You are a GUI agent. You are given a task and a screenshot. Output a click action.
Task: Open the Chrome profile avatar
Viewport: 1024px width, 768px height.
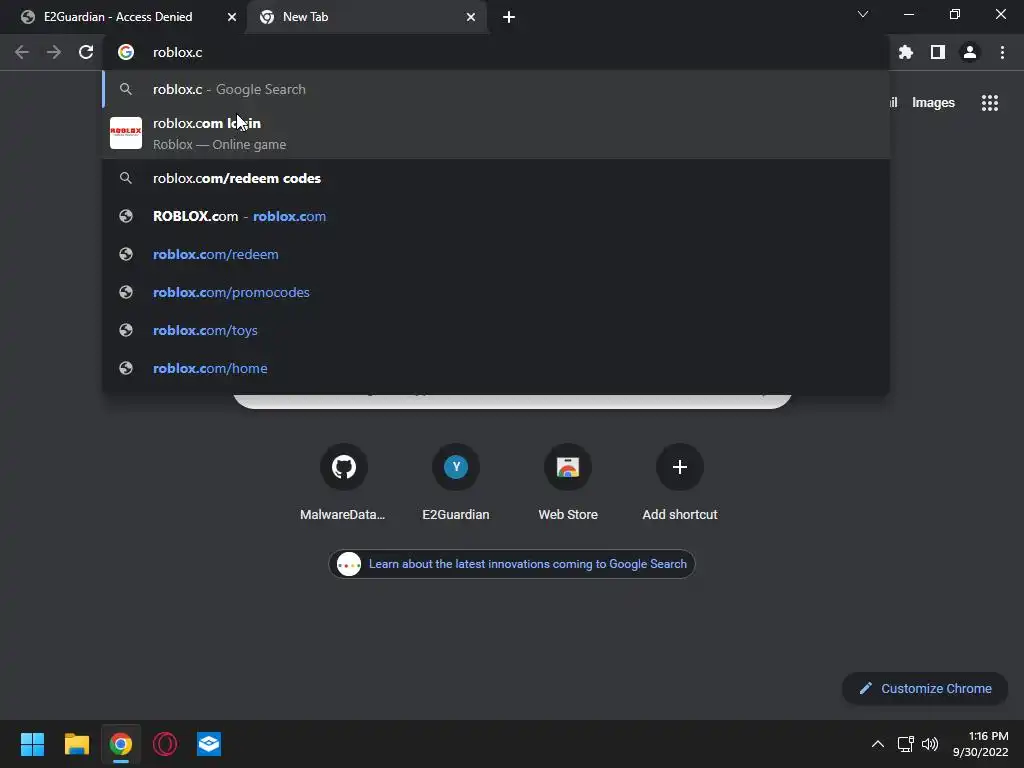[970, 52]
